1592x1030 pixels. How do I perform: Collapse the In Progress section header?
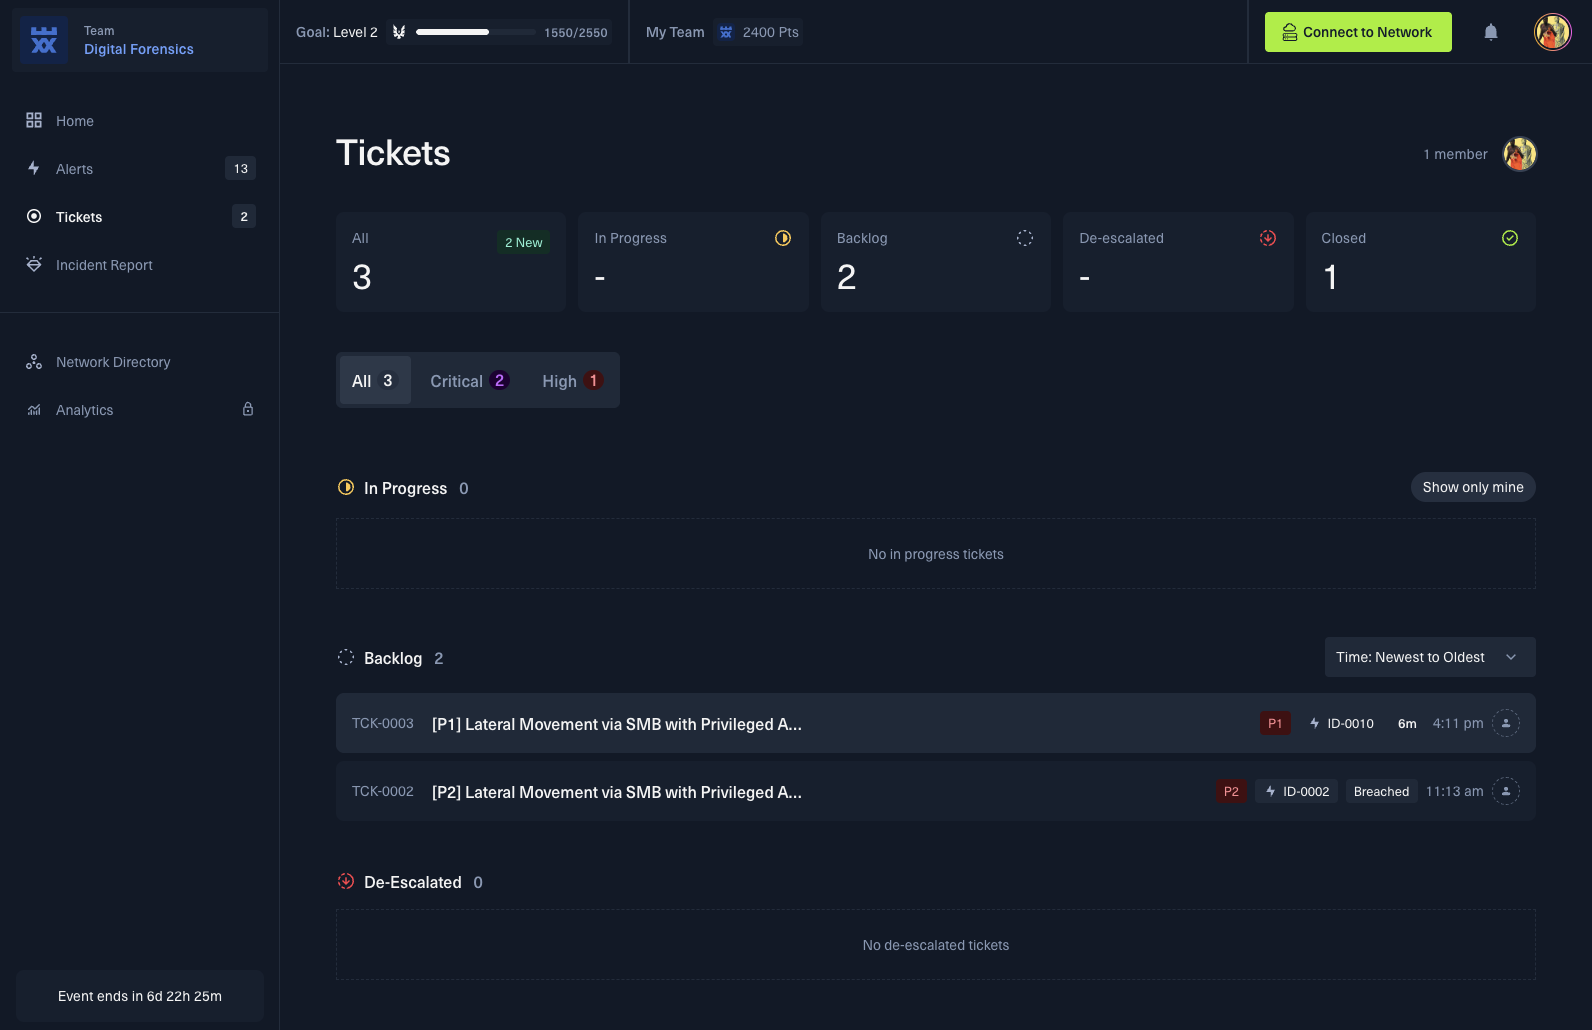pos(405,488)
